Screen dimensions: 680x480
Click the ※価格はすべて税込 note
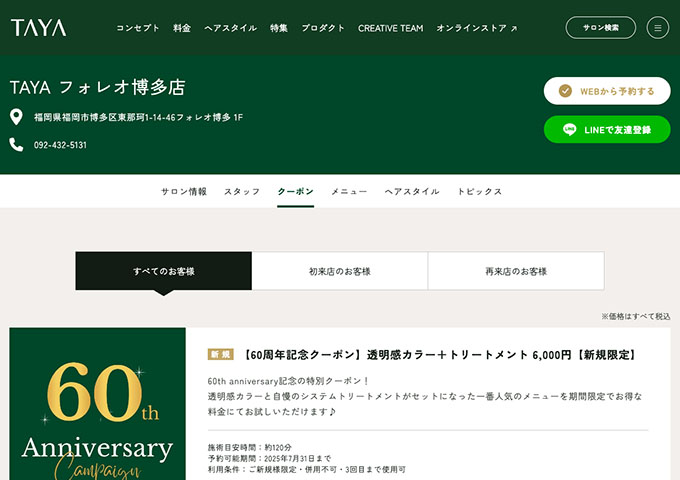click(x=636, y=316)
